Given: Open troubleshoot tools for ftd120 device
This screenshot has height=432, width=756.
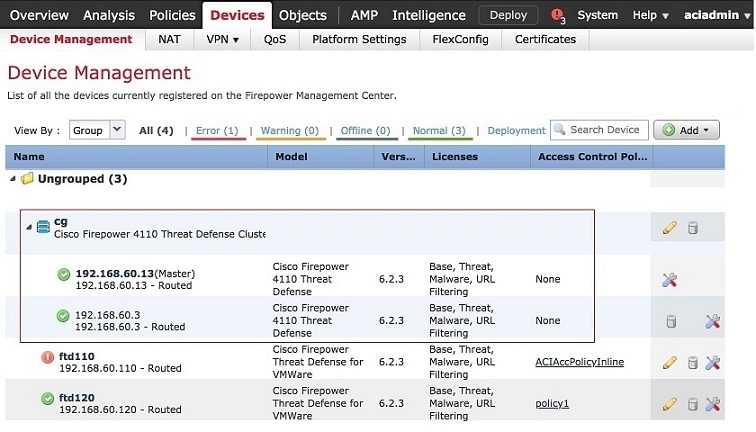Looking at the screenshot, I should [713, 404].
